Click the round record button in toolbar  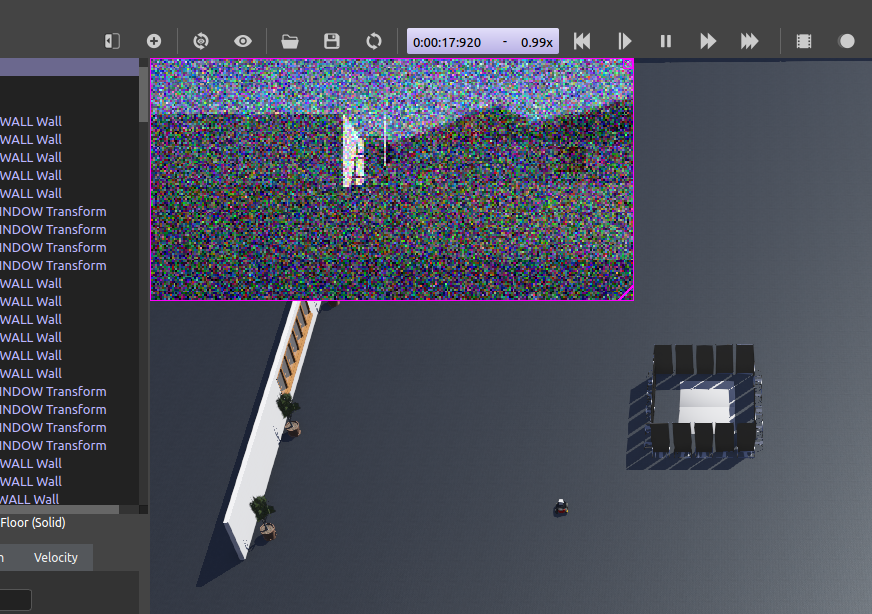pyautogui.click(x=847, y=41)
